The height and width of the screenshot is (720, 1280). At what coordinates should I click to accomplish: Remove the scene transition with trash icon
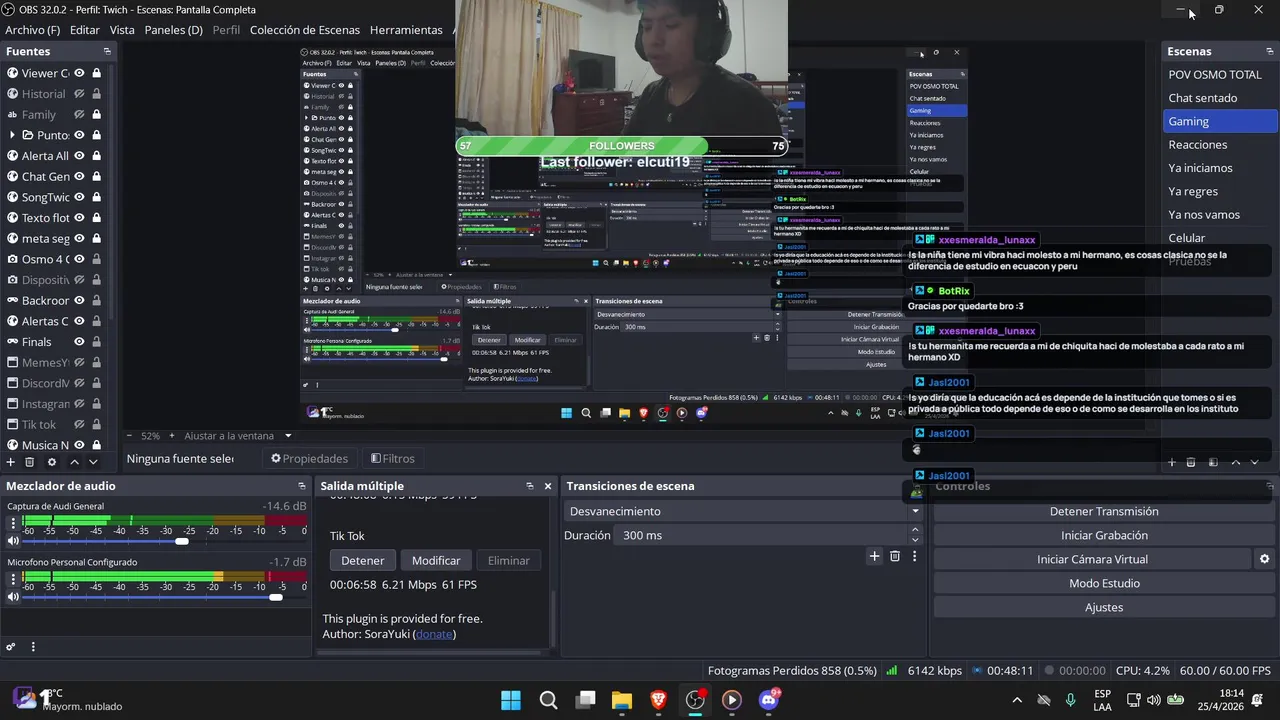tap(895, 556)
